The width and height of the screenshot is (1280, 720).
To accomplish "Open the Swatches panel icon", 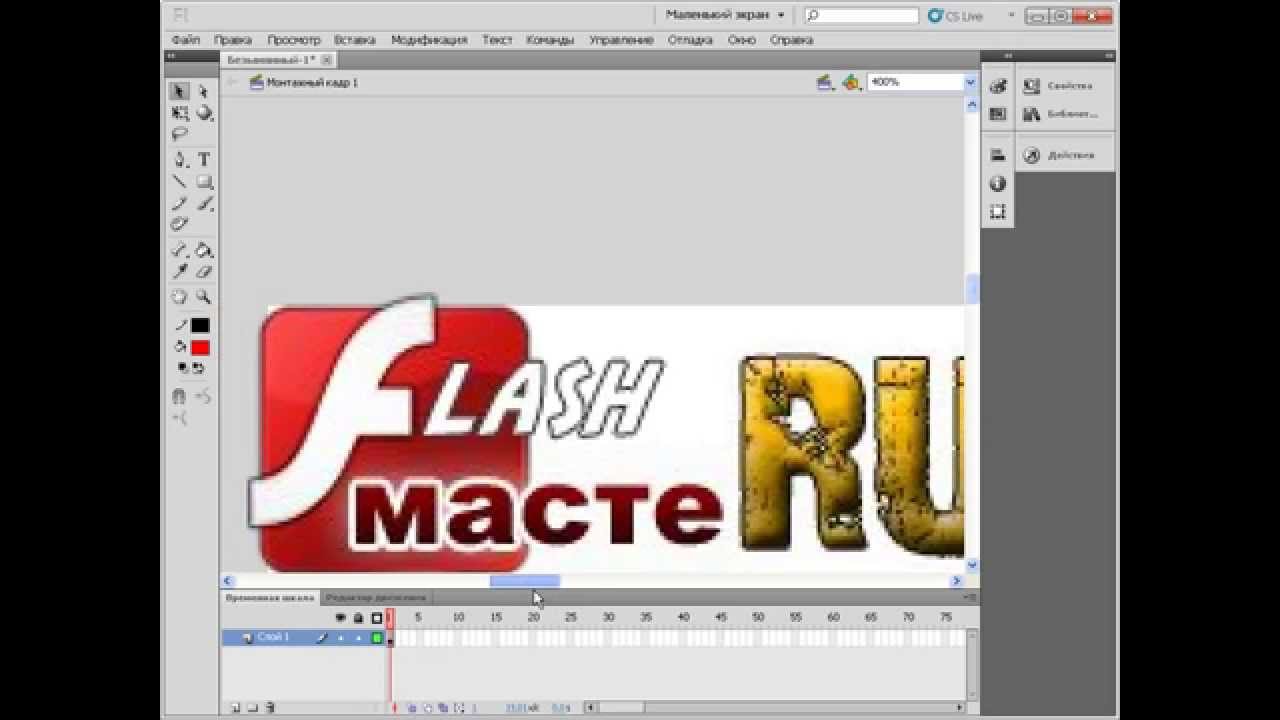I will tap(997, 114).
